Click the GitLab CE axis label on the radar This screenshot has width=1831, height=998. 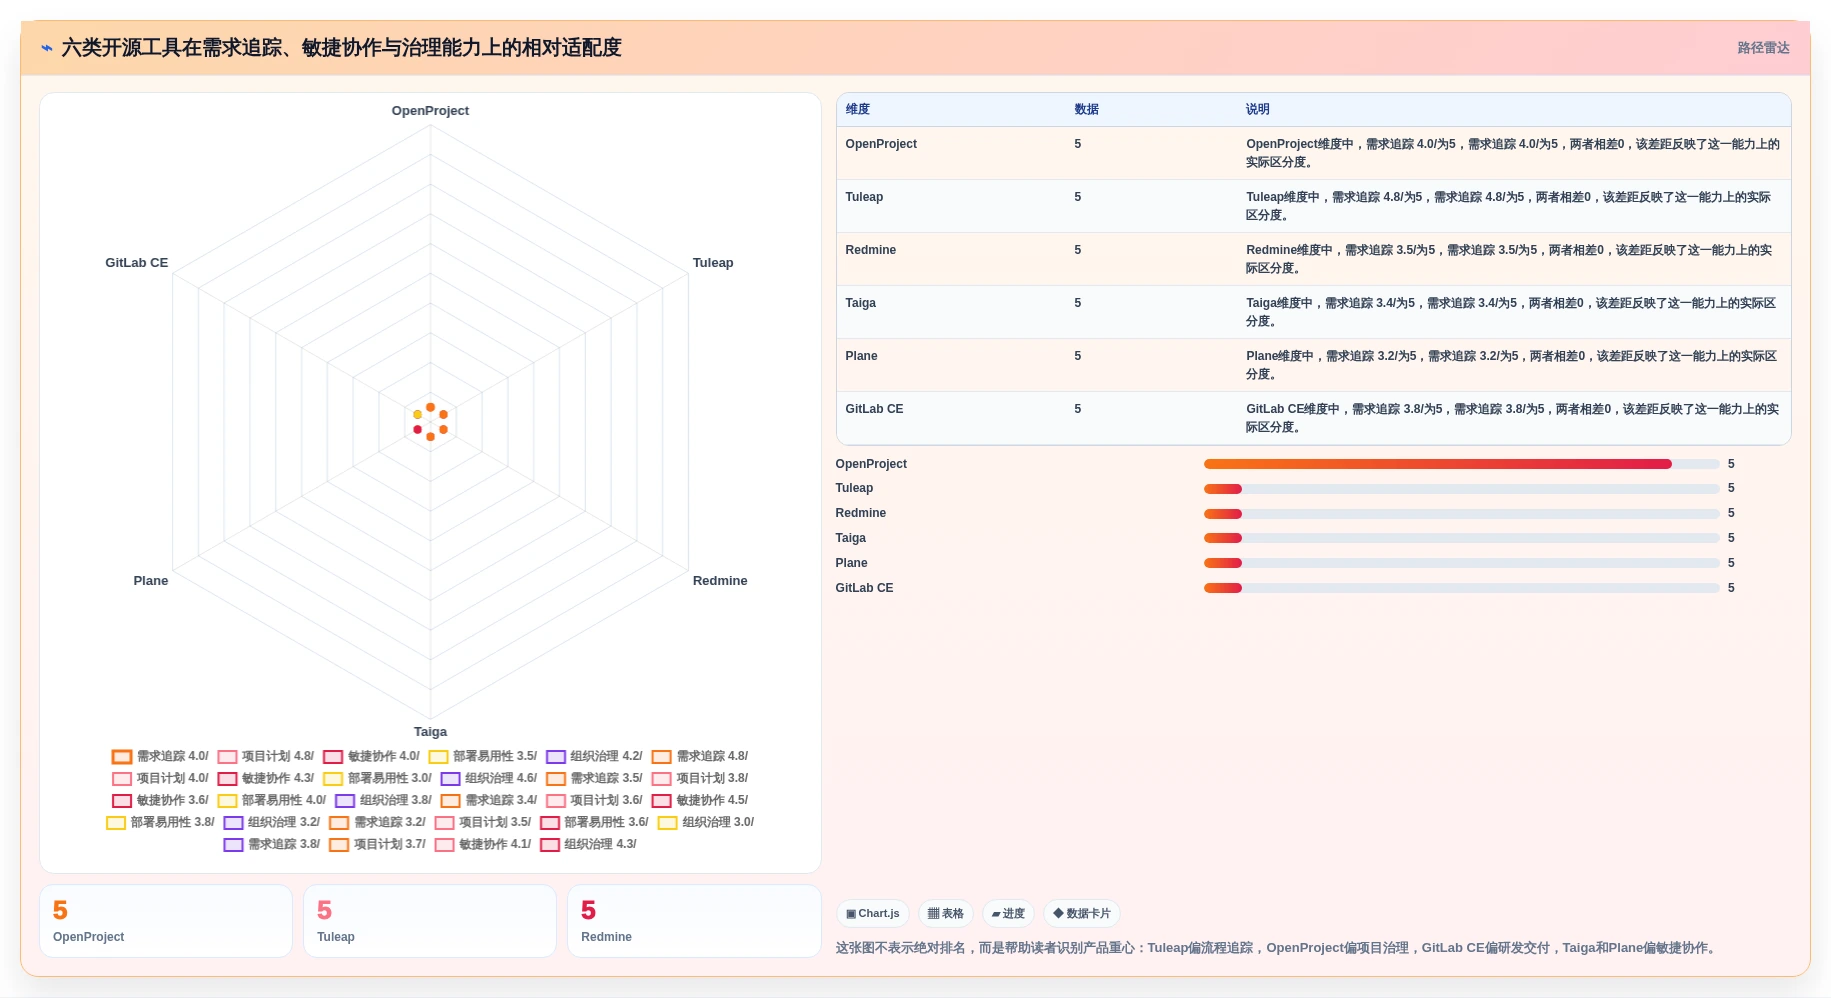click(137, 263)
